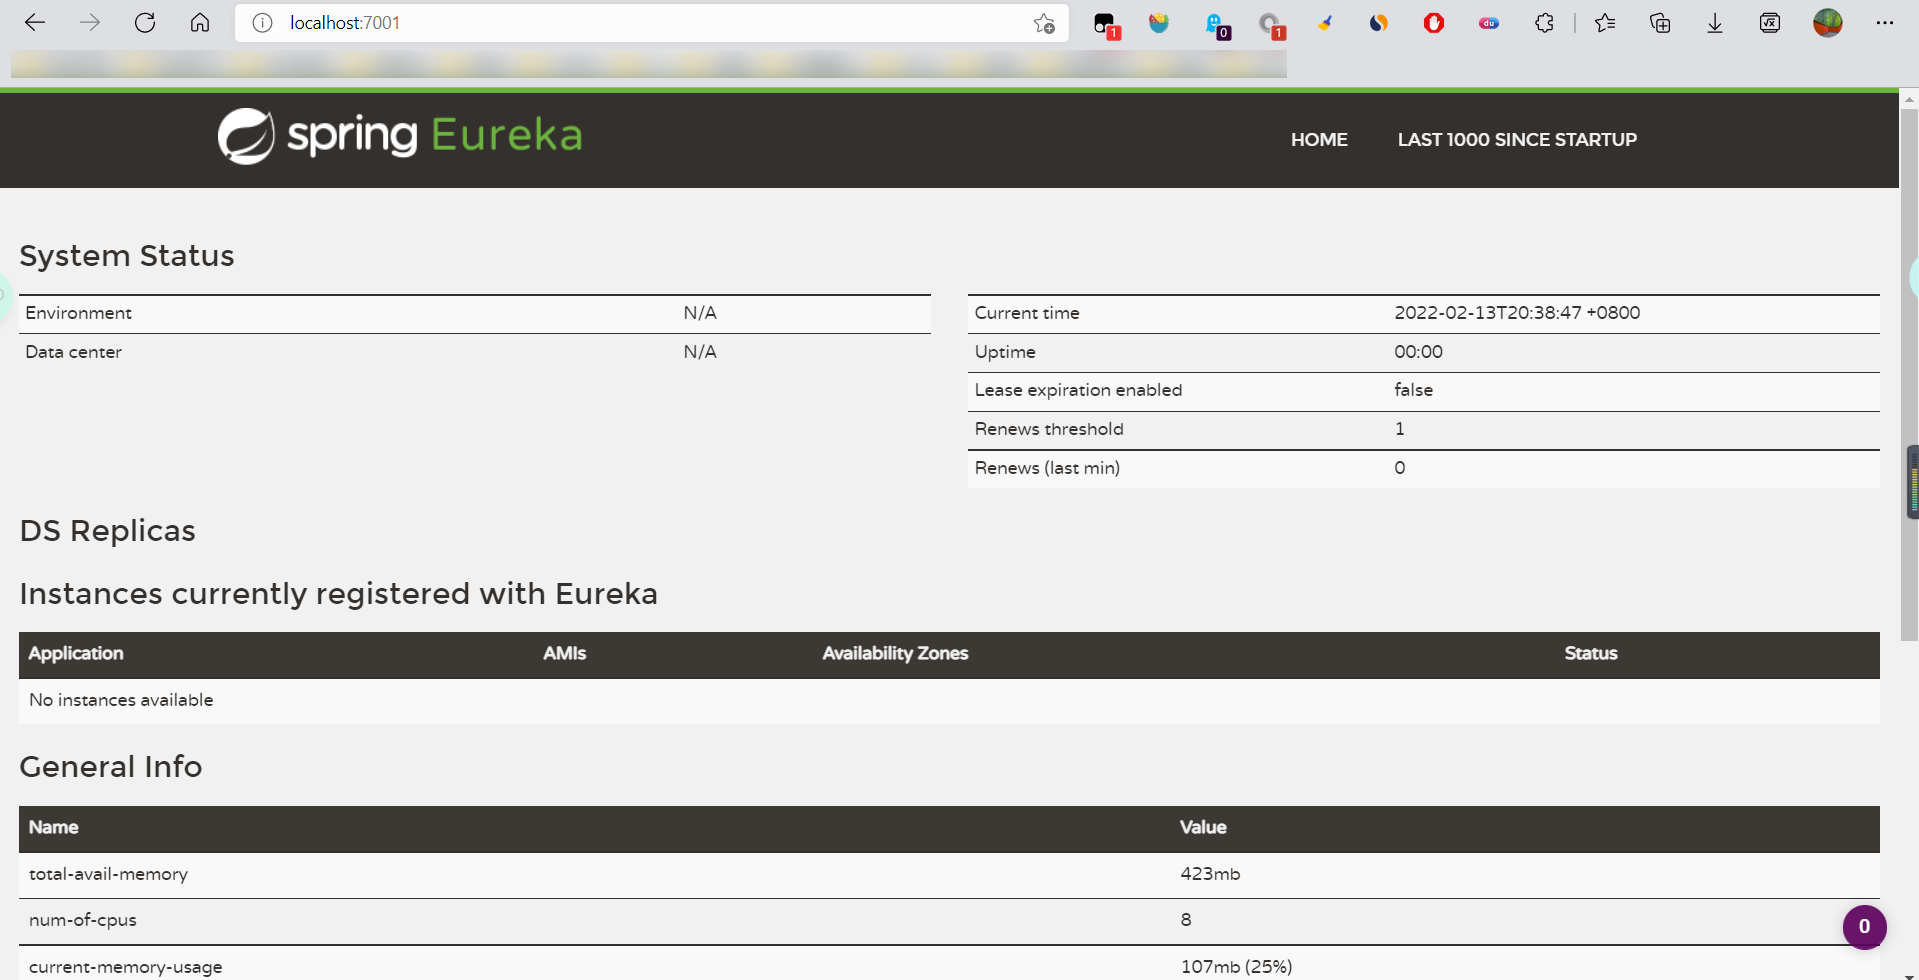Image resolution: width=1919 pixels, height=980 pixels.
Task: Click the purple floating 0 badge
Action: [1863, 927]
